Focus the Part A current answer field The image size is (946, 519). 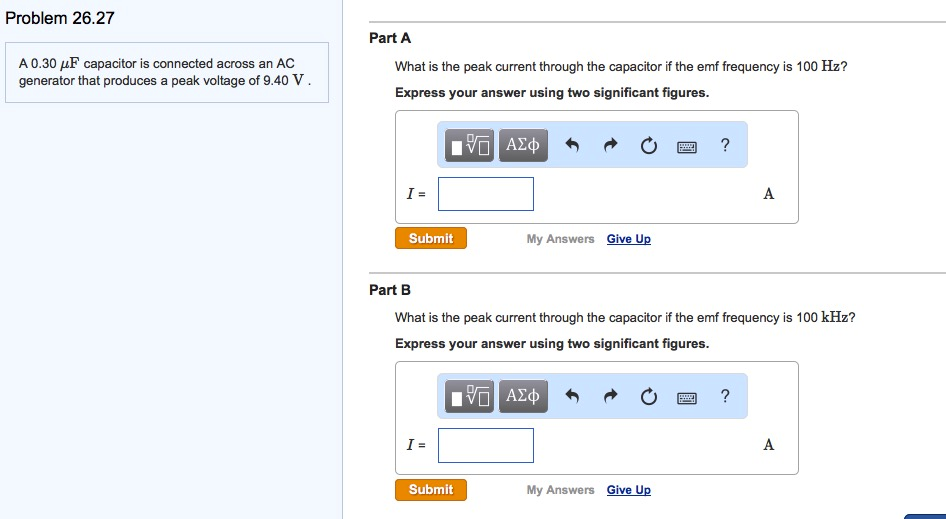(486, 194)
